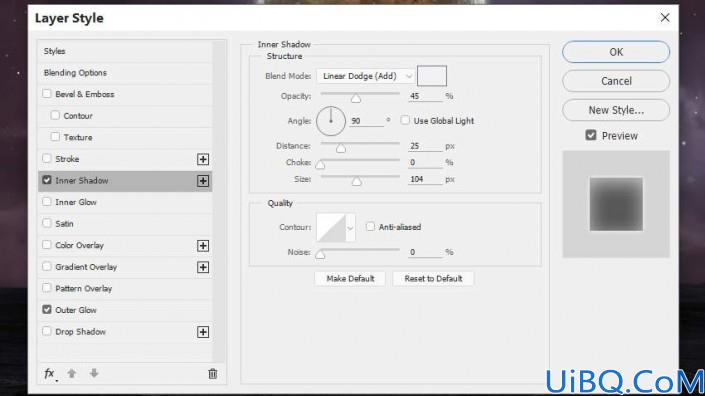The height and width of the screenshot is (396, 705).
Task: Click the Noise value field
Action: (425, 252)
